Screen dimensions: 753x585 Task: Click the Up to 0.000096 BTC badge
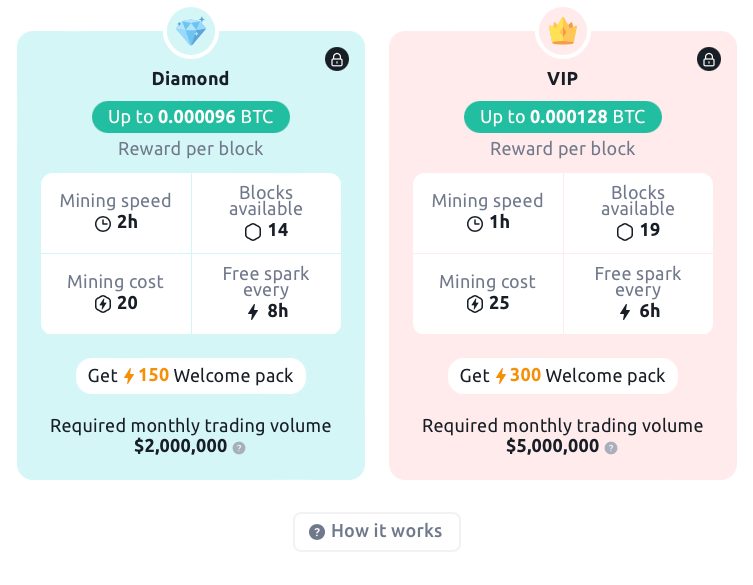pyautogui.click(x=191, y=117)
